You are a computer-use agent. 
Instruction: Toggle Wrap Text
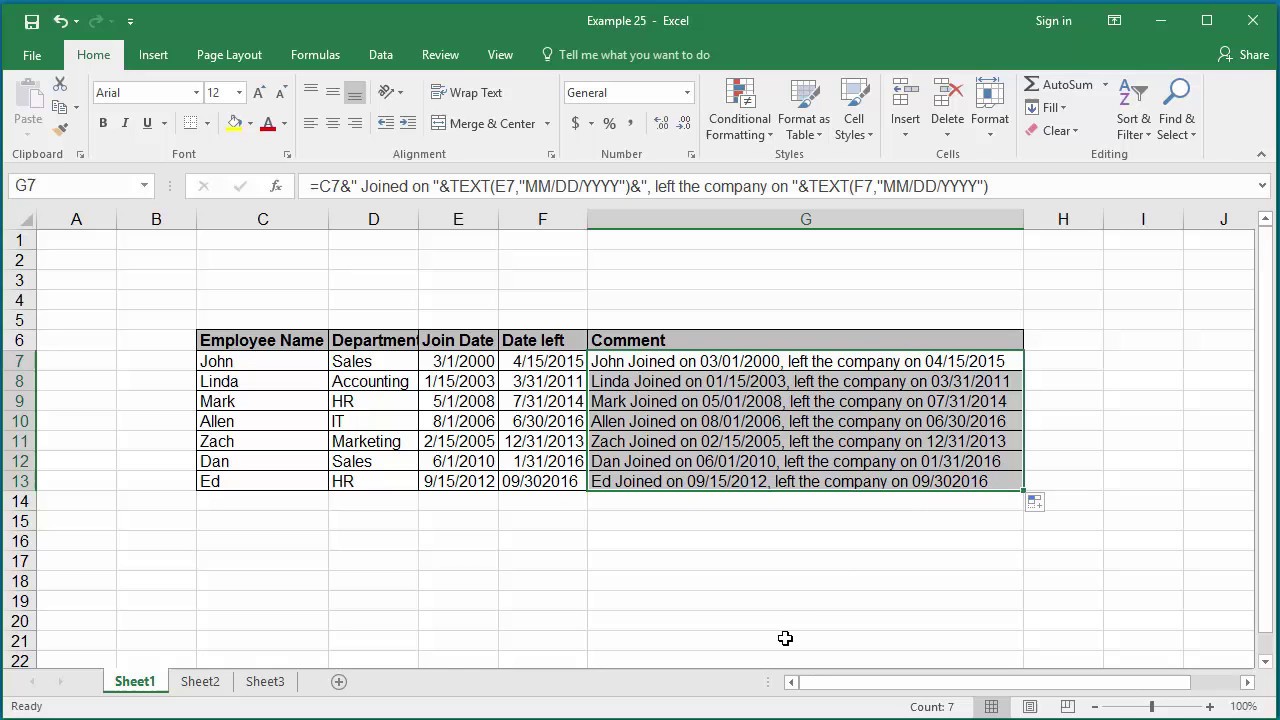pyautogui.click(x=466, y=92)
